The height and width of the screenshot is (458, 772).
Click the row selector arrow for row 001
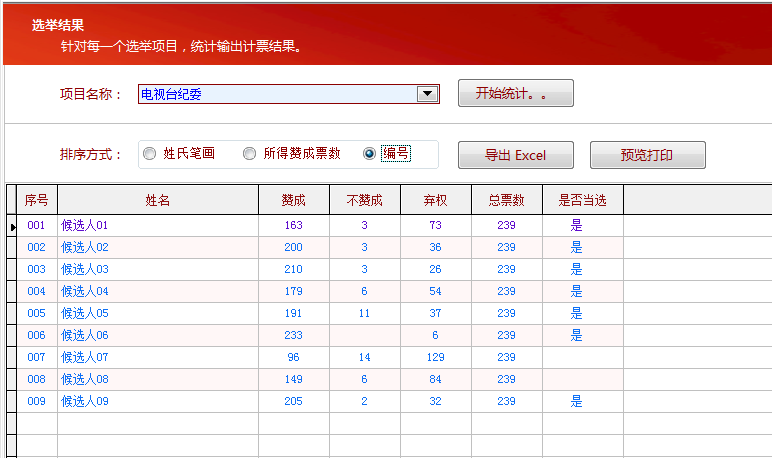click(12, 227)
